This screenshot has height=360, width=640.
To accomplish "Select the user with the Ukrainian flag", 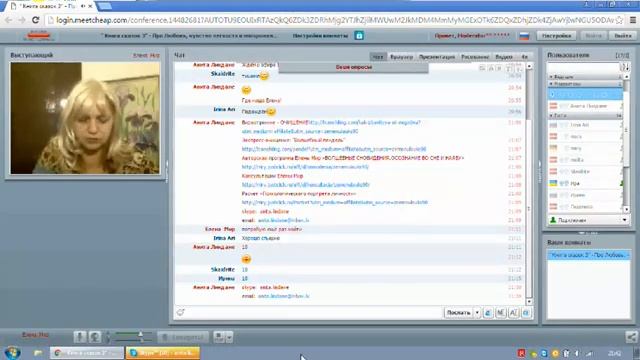I will pos(585,184).
